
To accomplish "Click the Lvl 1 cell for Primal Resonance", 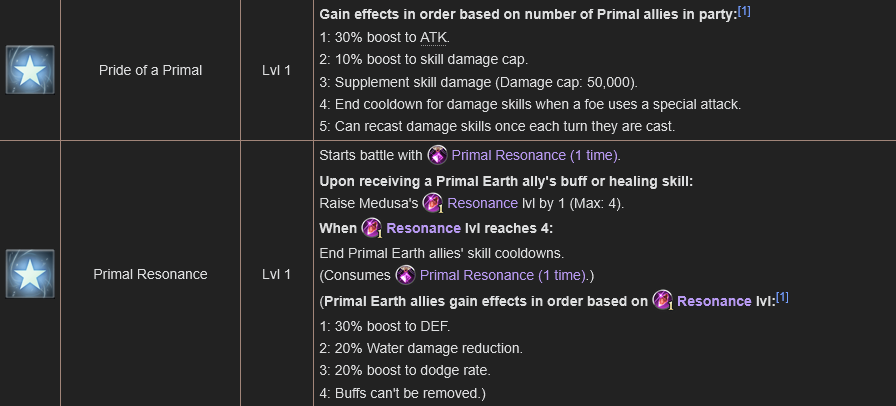I will 277,274.
